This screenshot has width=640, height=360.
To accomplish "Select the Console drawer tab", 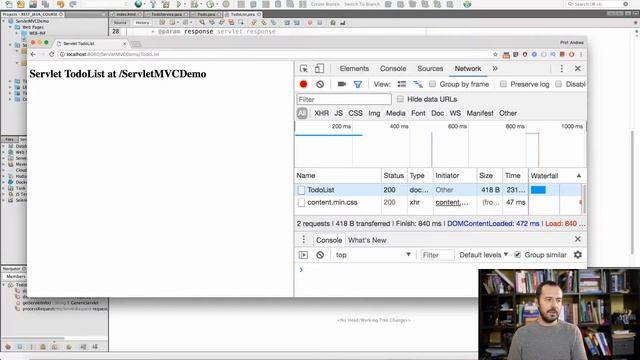I will (329, 240).
